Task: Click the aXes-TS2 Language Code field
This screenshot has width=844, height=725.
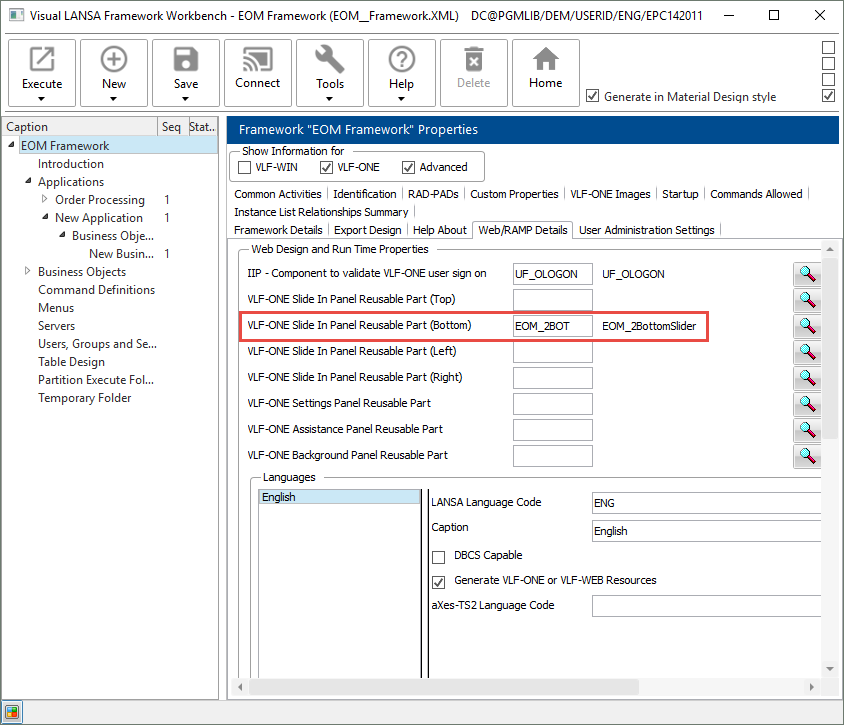Action: (706, 606)
